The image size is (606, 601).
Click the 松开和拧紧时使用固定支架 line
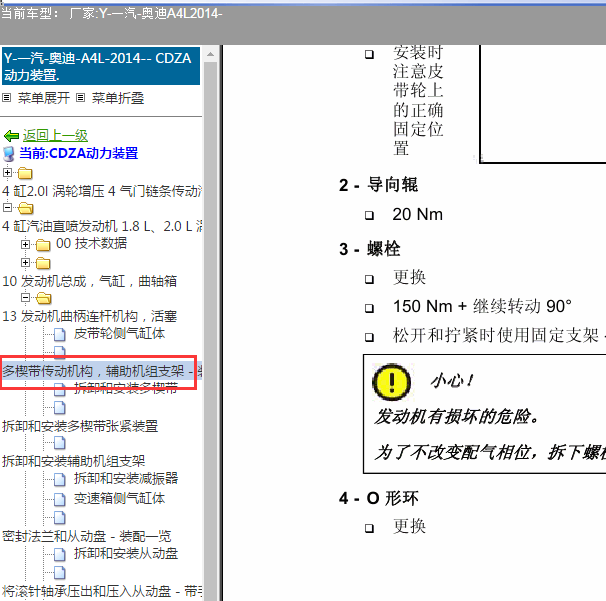click(499, 335)
